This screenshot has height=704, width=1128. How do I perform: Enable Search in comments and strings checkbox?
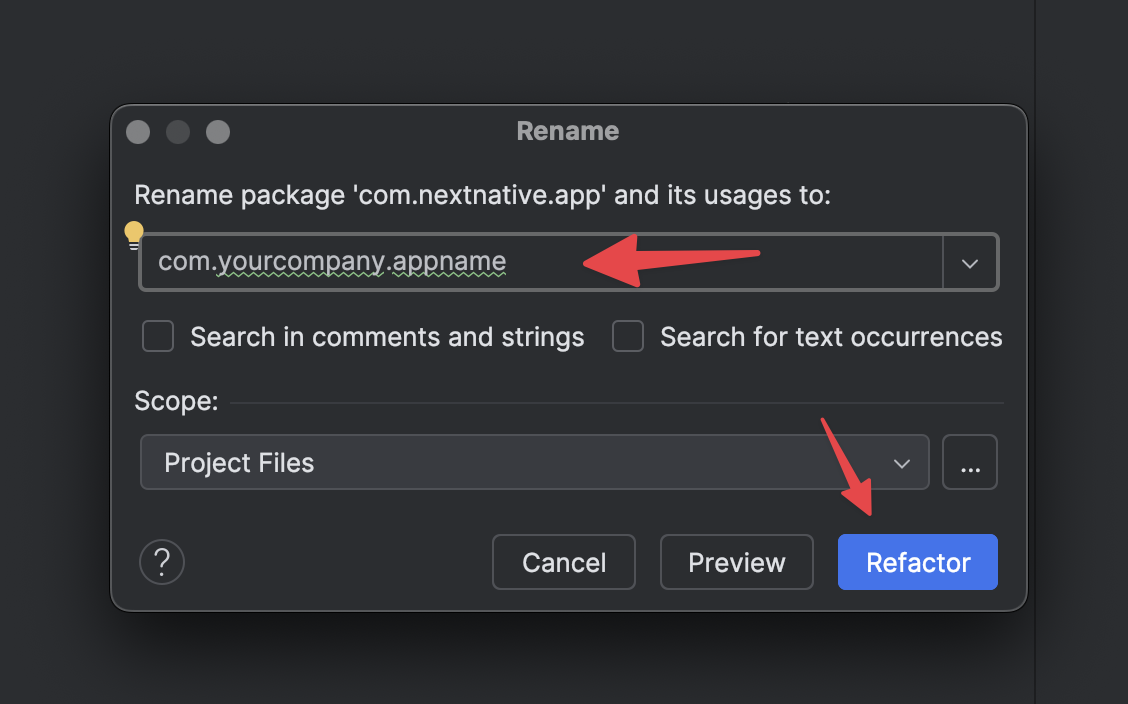pos(158,337)
